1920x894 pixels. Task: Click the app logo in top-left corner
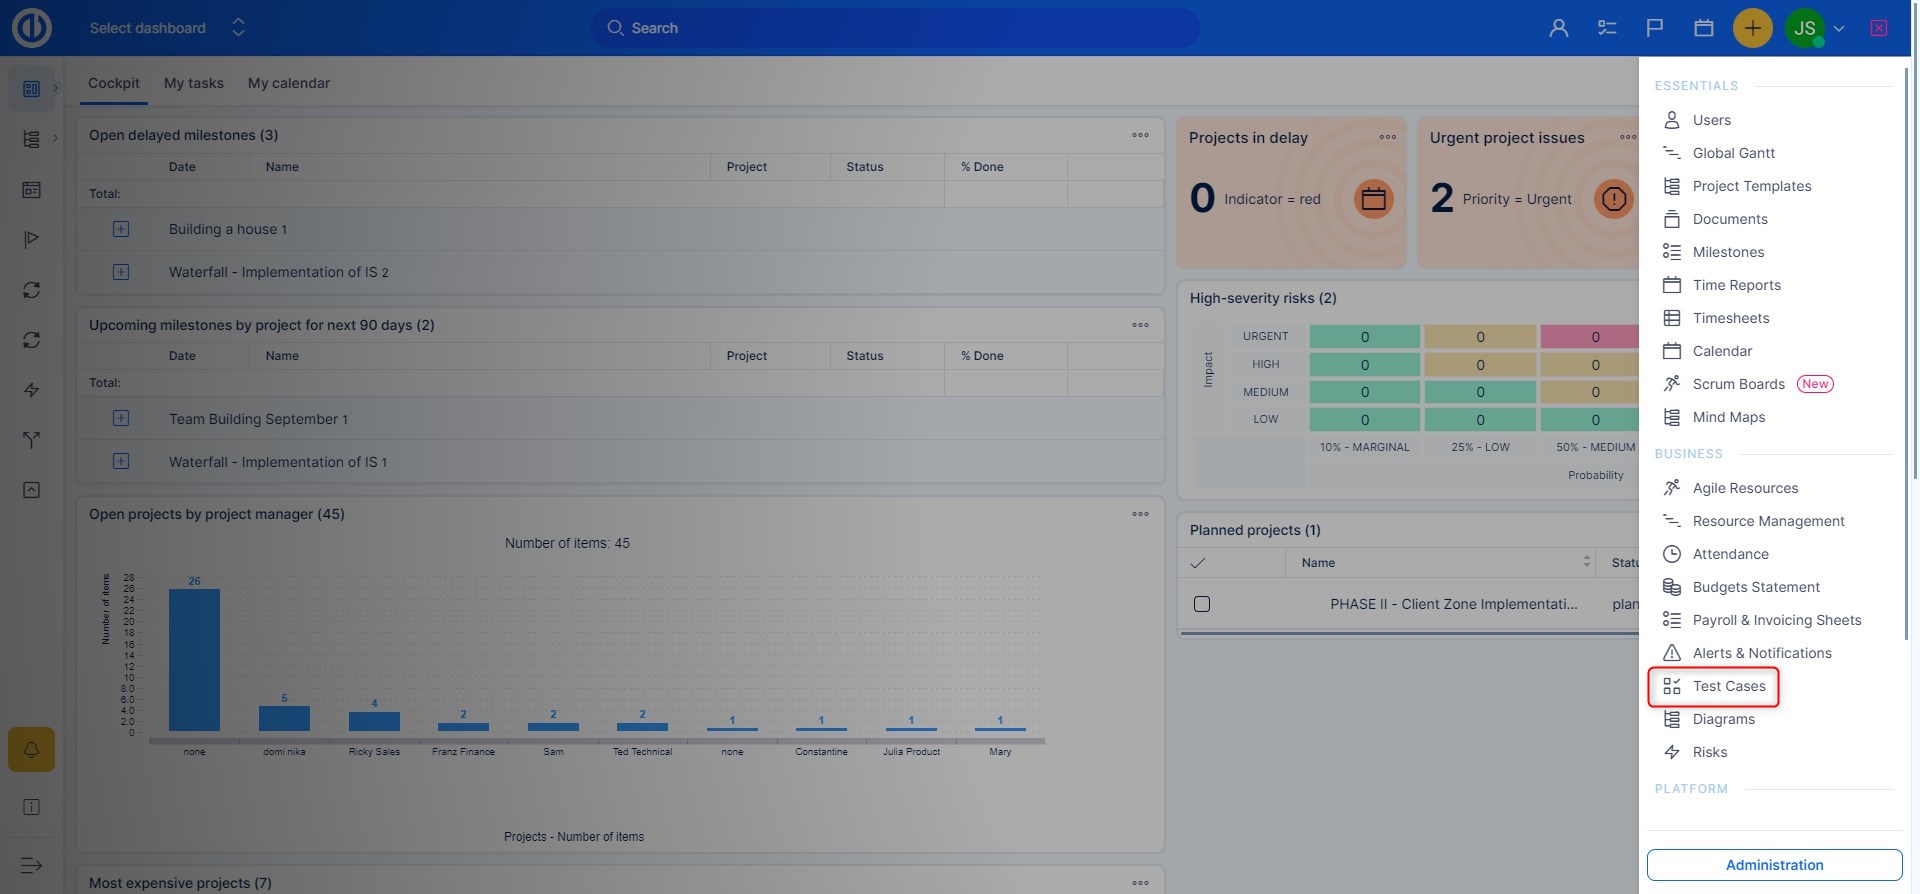31,28
